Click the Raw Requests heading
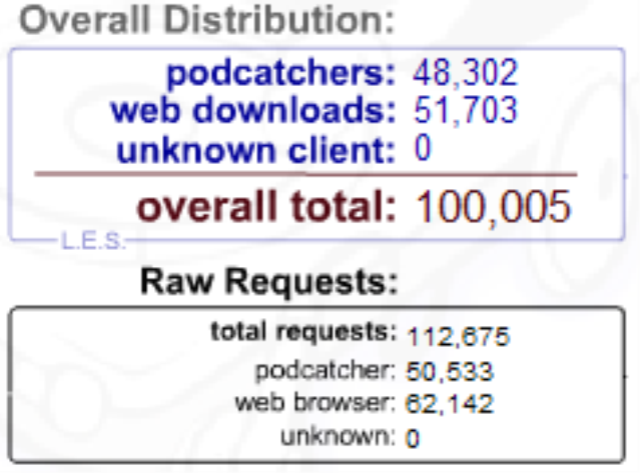The width and height of the screenshot is (640, 473). 268,282
